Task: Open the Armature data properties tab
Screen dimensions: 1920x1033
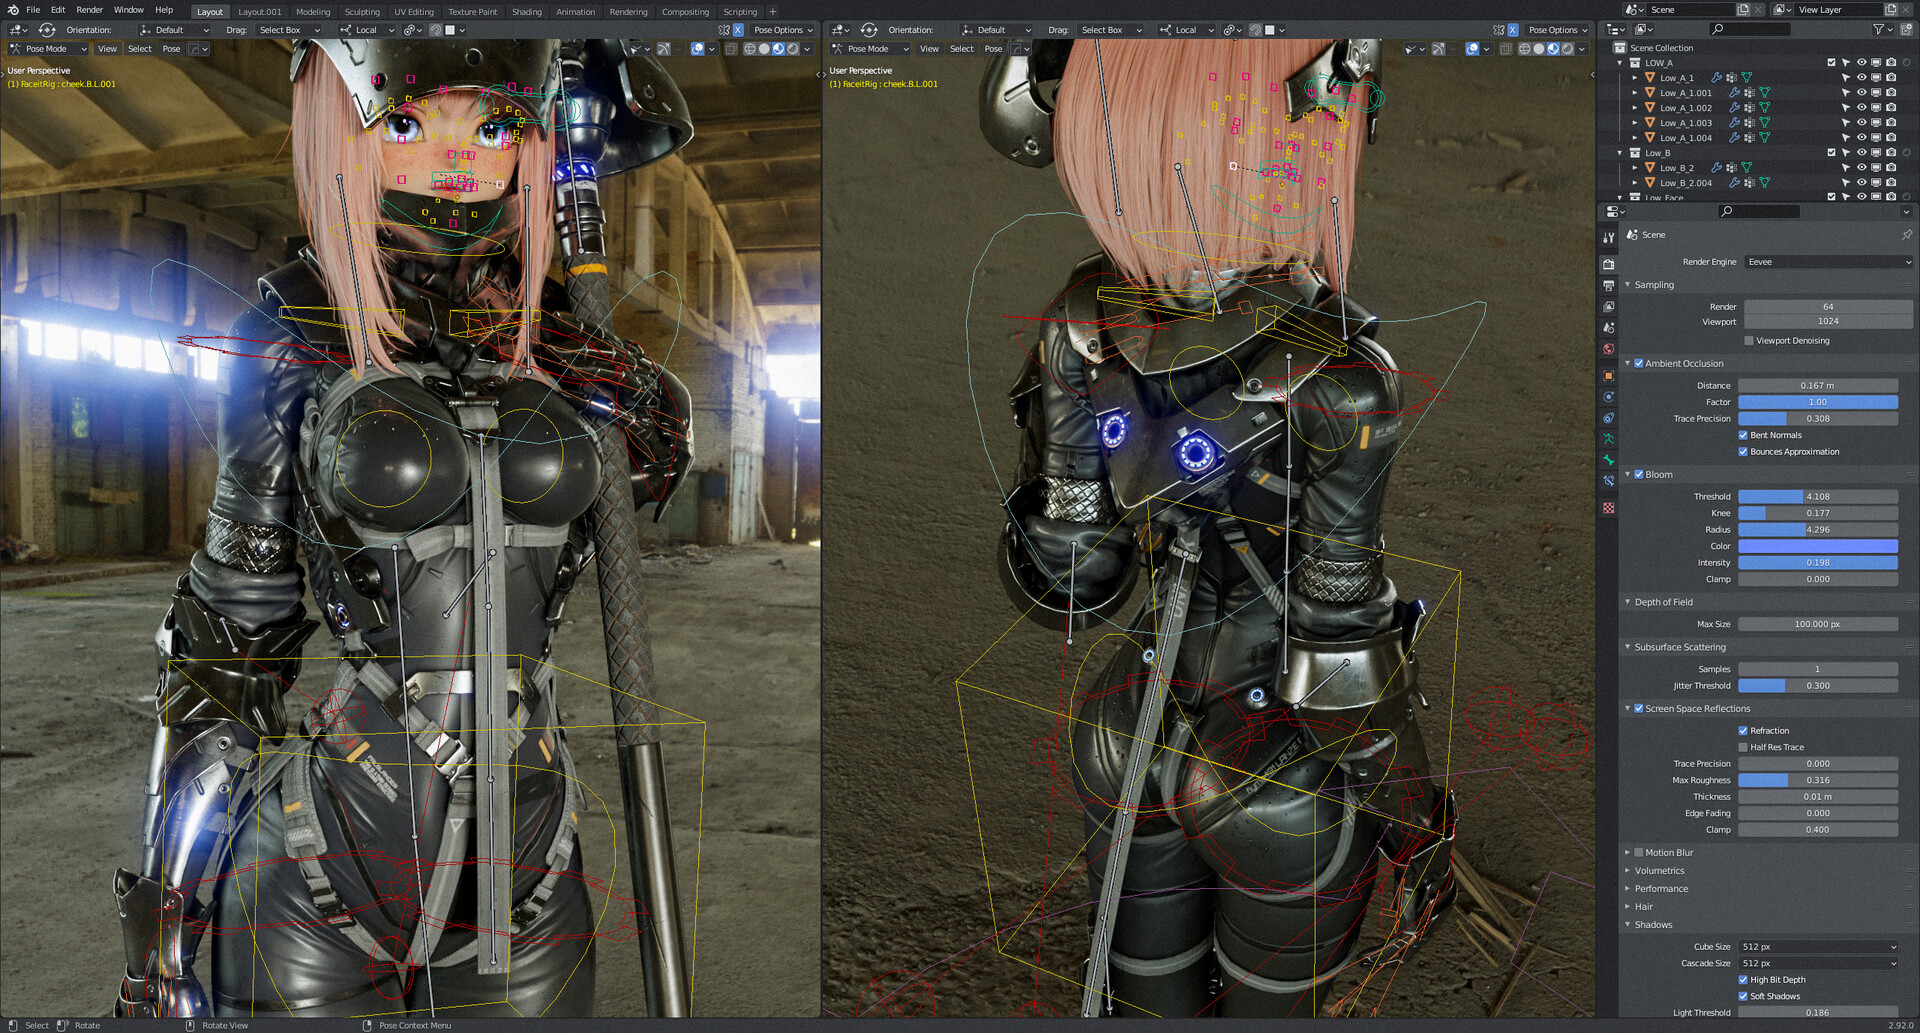Action: point(1608,439)
